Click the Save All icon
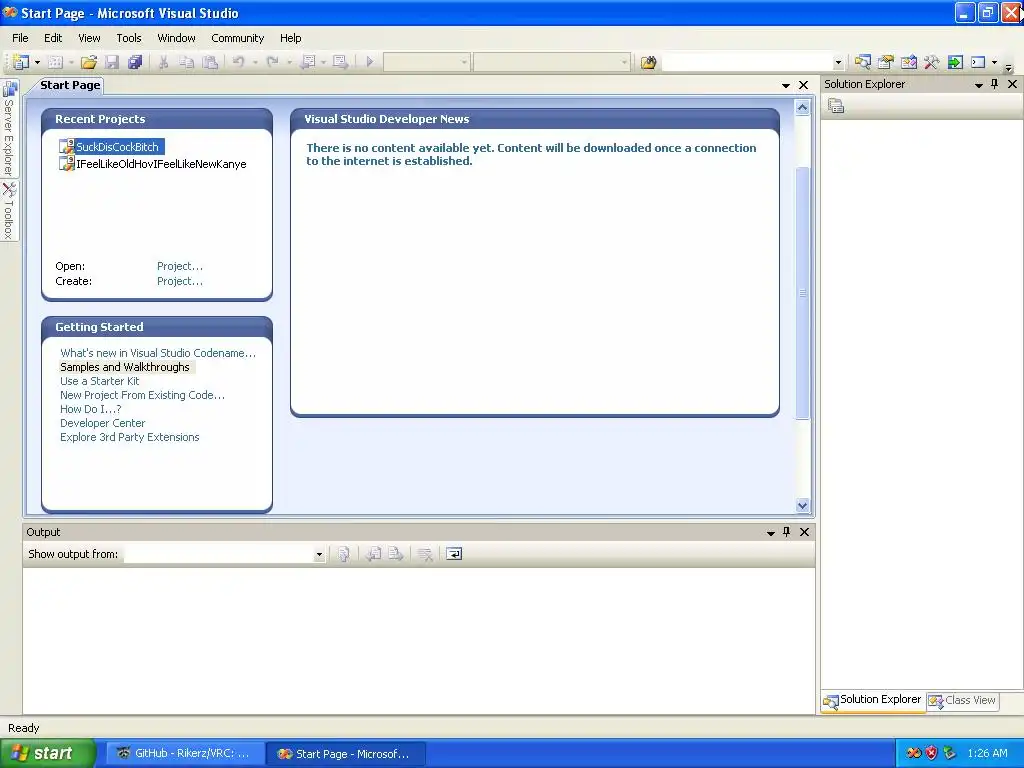 point(135,62)
